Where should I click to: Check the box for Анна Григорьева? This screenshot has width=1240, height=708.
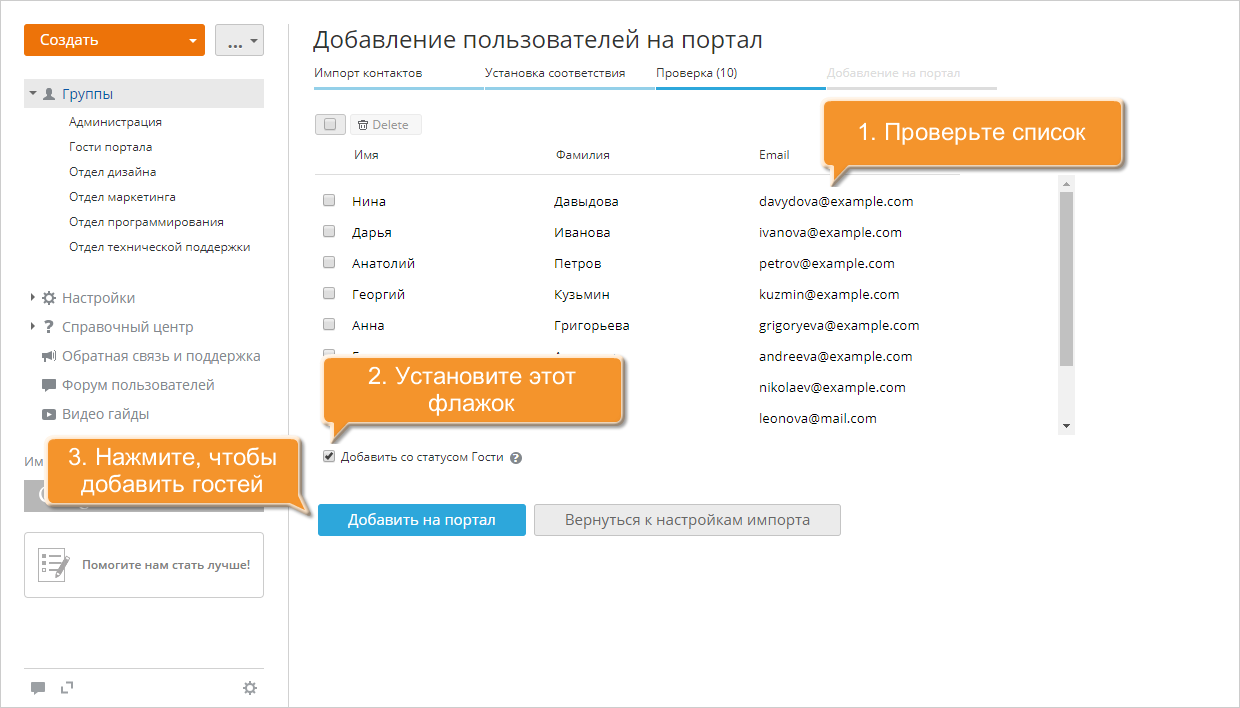point(329,325)
